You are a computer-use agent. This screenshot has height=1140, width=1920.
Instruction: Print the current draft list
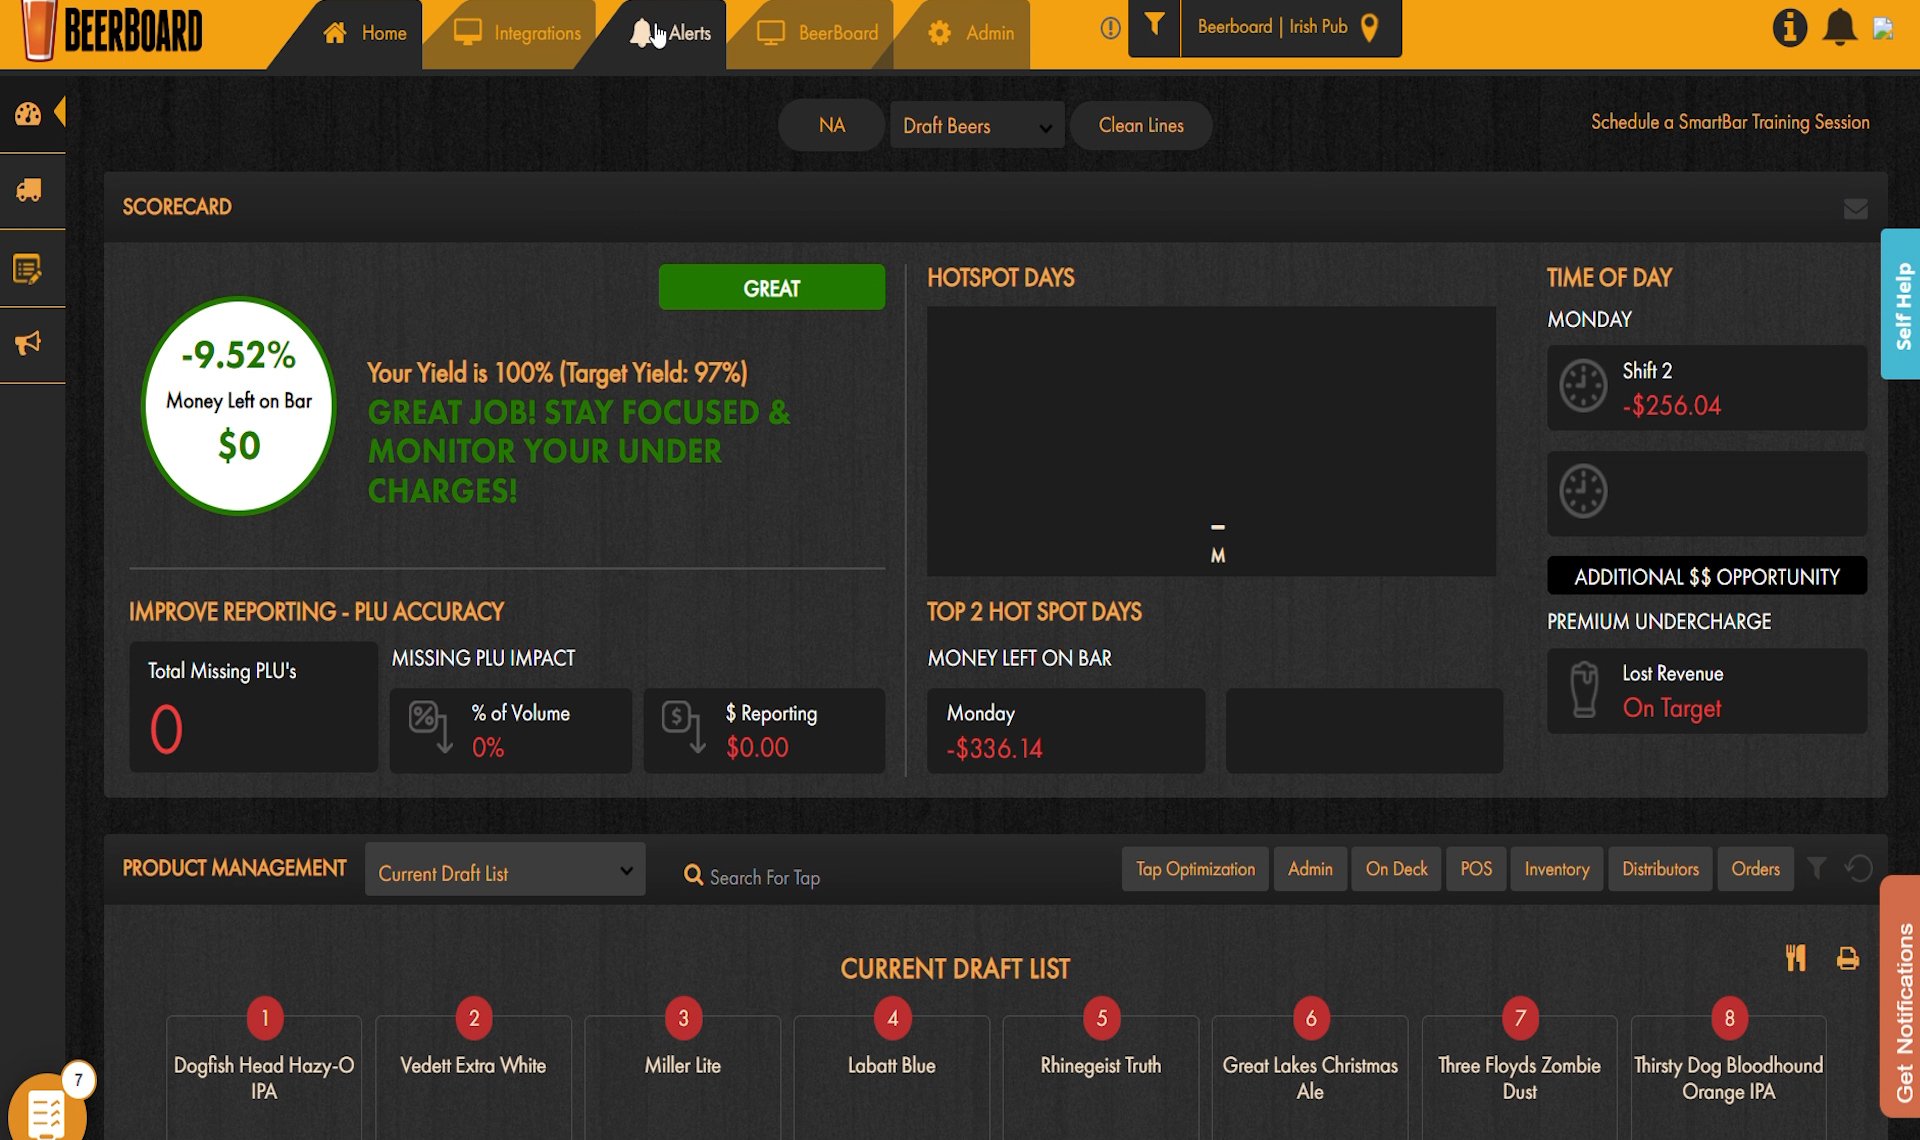pos(1847,959)
